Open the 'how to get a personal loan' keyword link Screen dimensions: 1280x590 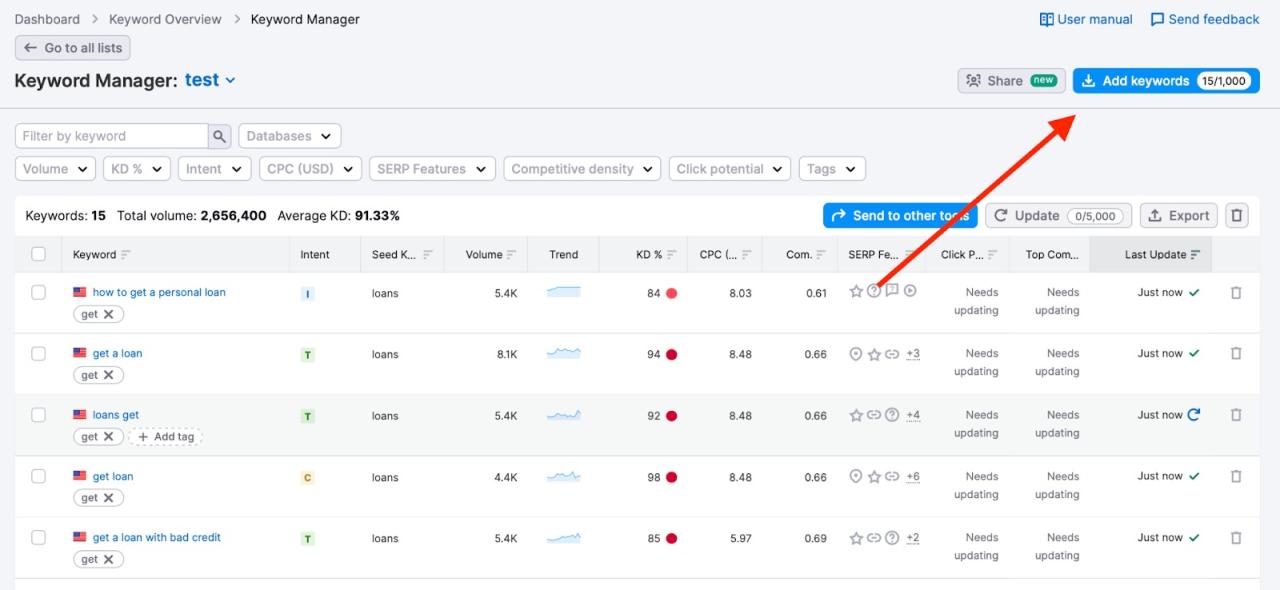159,292
